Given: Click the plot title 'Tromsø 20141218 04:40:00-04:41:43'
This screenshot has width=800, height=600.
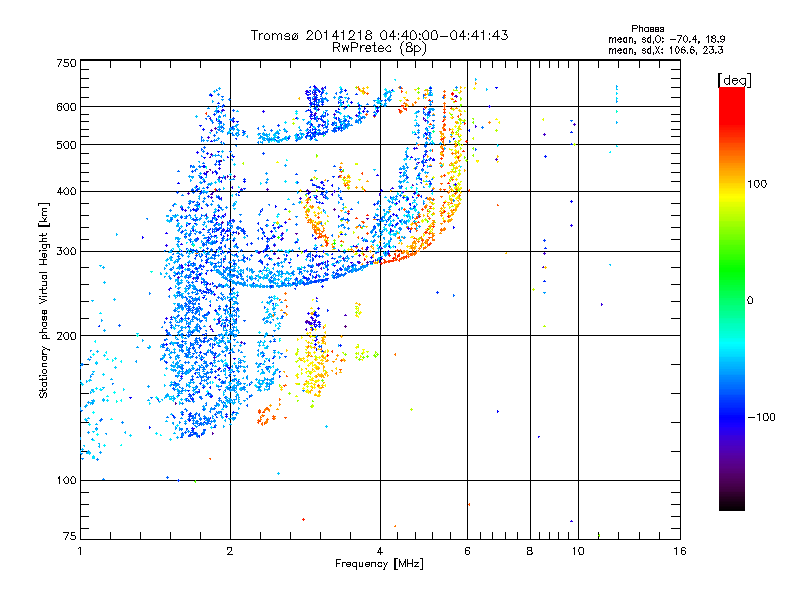Looking at the screenshot, I should pyautogui.click(x=379, y=35).
